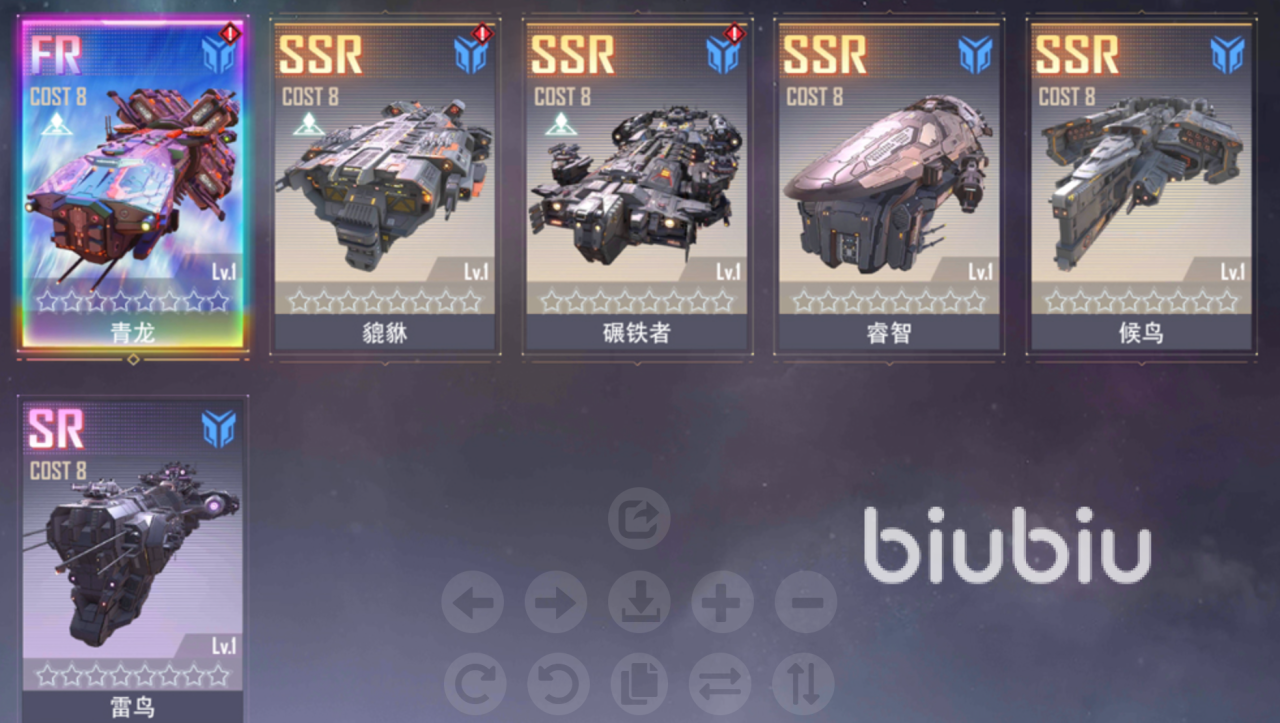Click the right arrow overlay icon
Viewport: 1280px width, 723px height.
(556, 602)
